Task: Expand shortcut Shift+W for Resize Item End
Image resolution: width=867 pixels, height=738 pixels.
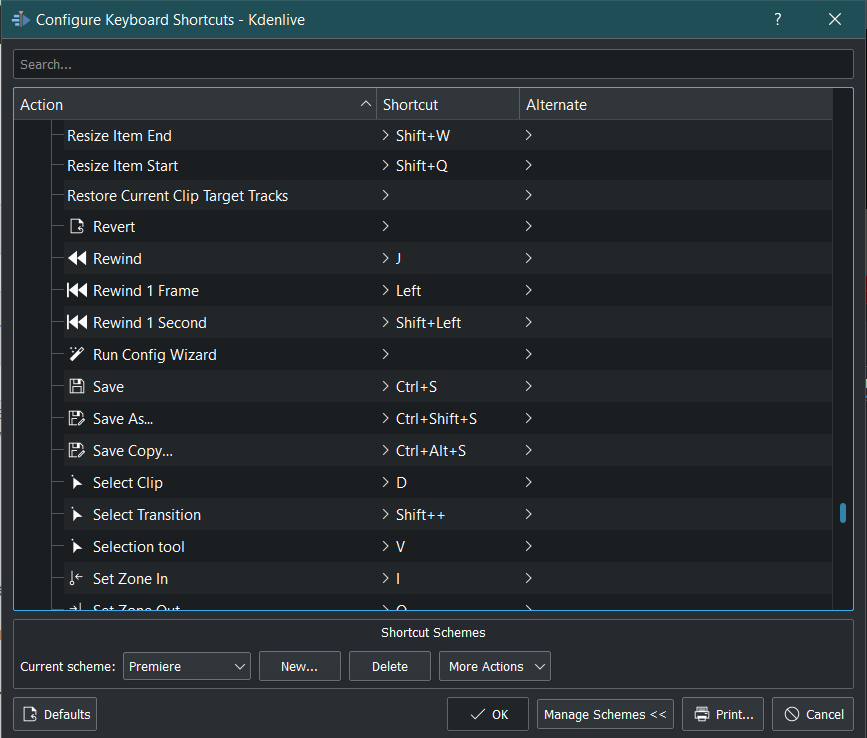Action: click(385, 135)
